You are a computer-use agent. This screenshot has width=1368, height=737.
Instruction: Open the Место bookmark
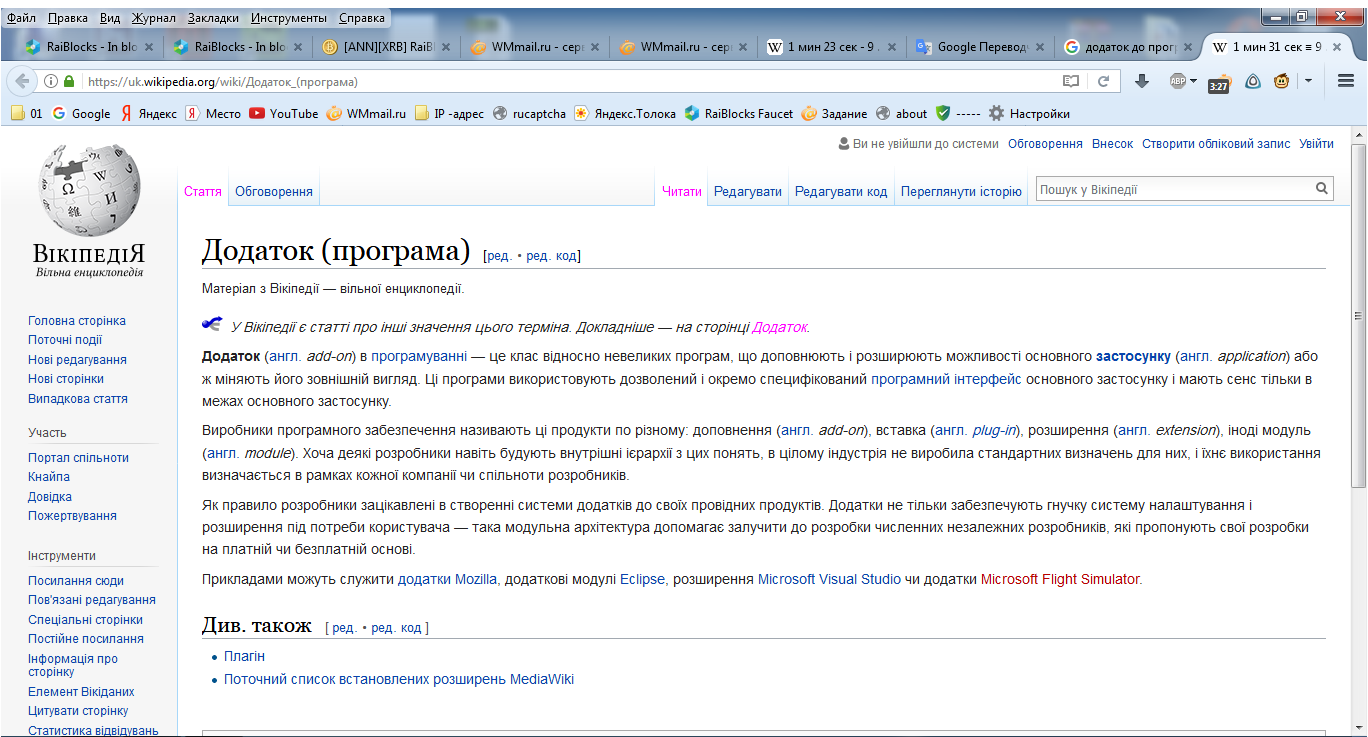coord(213,113)
